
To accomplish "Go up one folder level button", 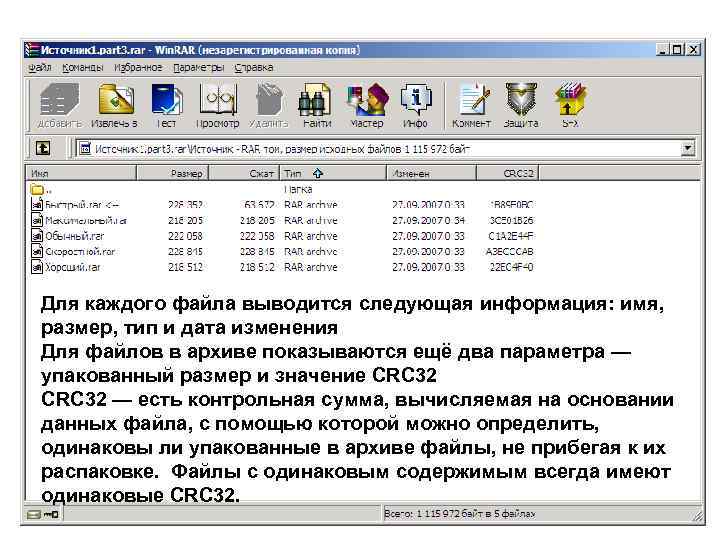I will tap(43, 148).
